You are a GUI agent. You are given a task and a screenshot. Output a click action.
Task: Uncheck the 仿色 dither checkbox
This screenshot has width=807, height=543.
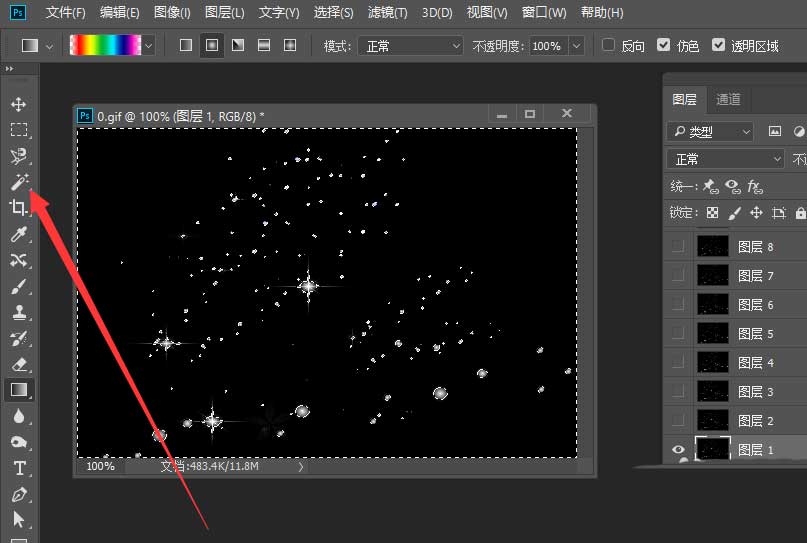click(663, 45)
